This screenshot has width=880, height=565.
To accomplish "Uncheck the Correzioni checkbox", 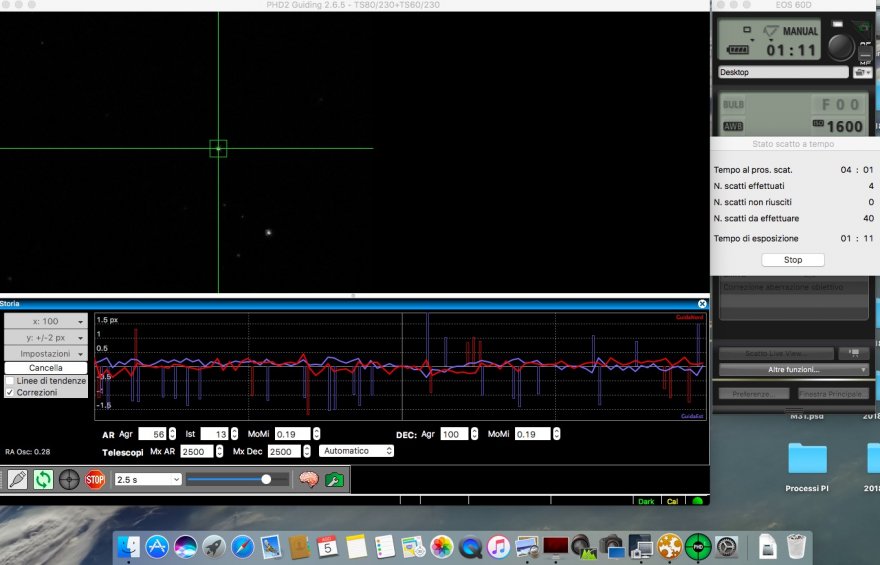I will pyautogui.click(x=10, y=393).
